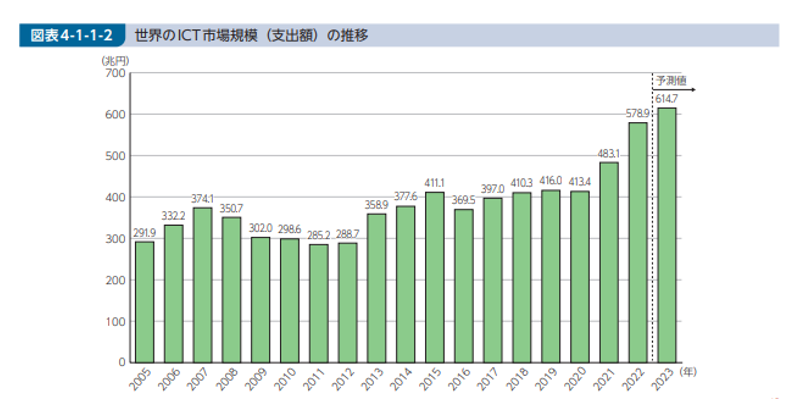Click the y-axis tick label 500
Viewport: 798px width, 412px height.
(116, 156)
